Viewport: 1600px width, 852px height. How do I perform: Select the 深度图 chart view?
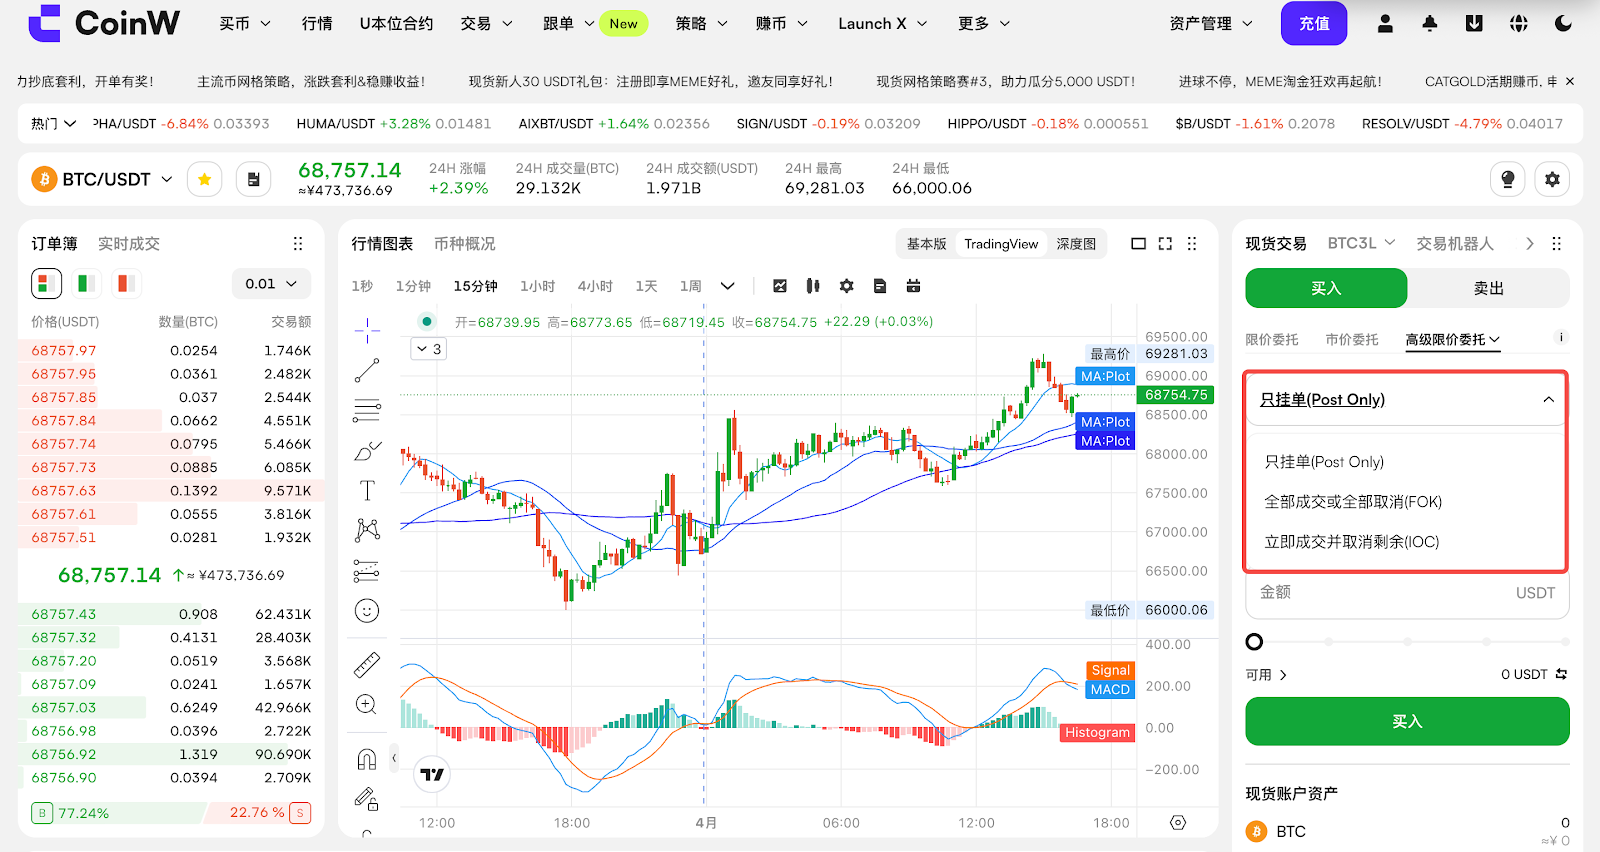pos(1076,244)
